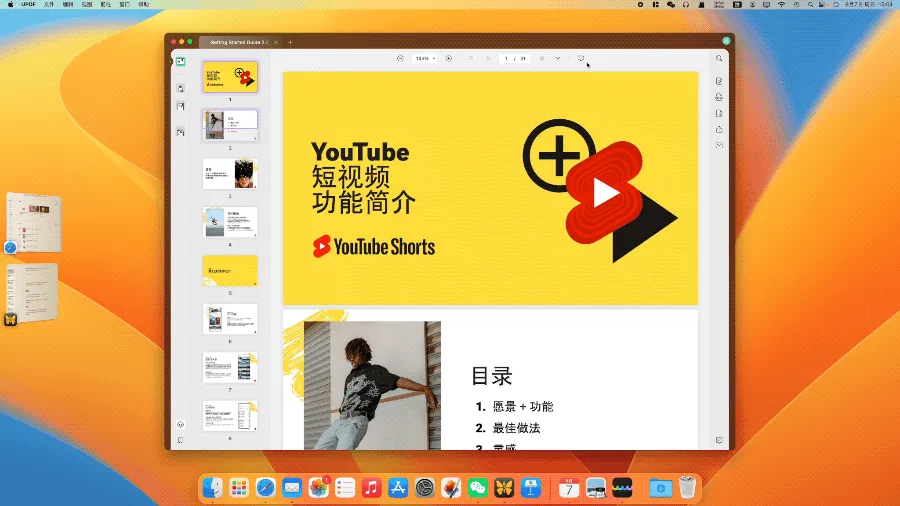The image size is (900, 506).
Task: Open Calendar from the Dock
Action: click(x=569, y=488)
